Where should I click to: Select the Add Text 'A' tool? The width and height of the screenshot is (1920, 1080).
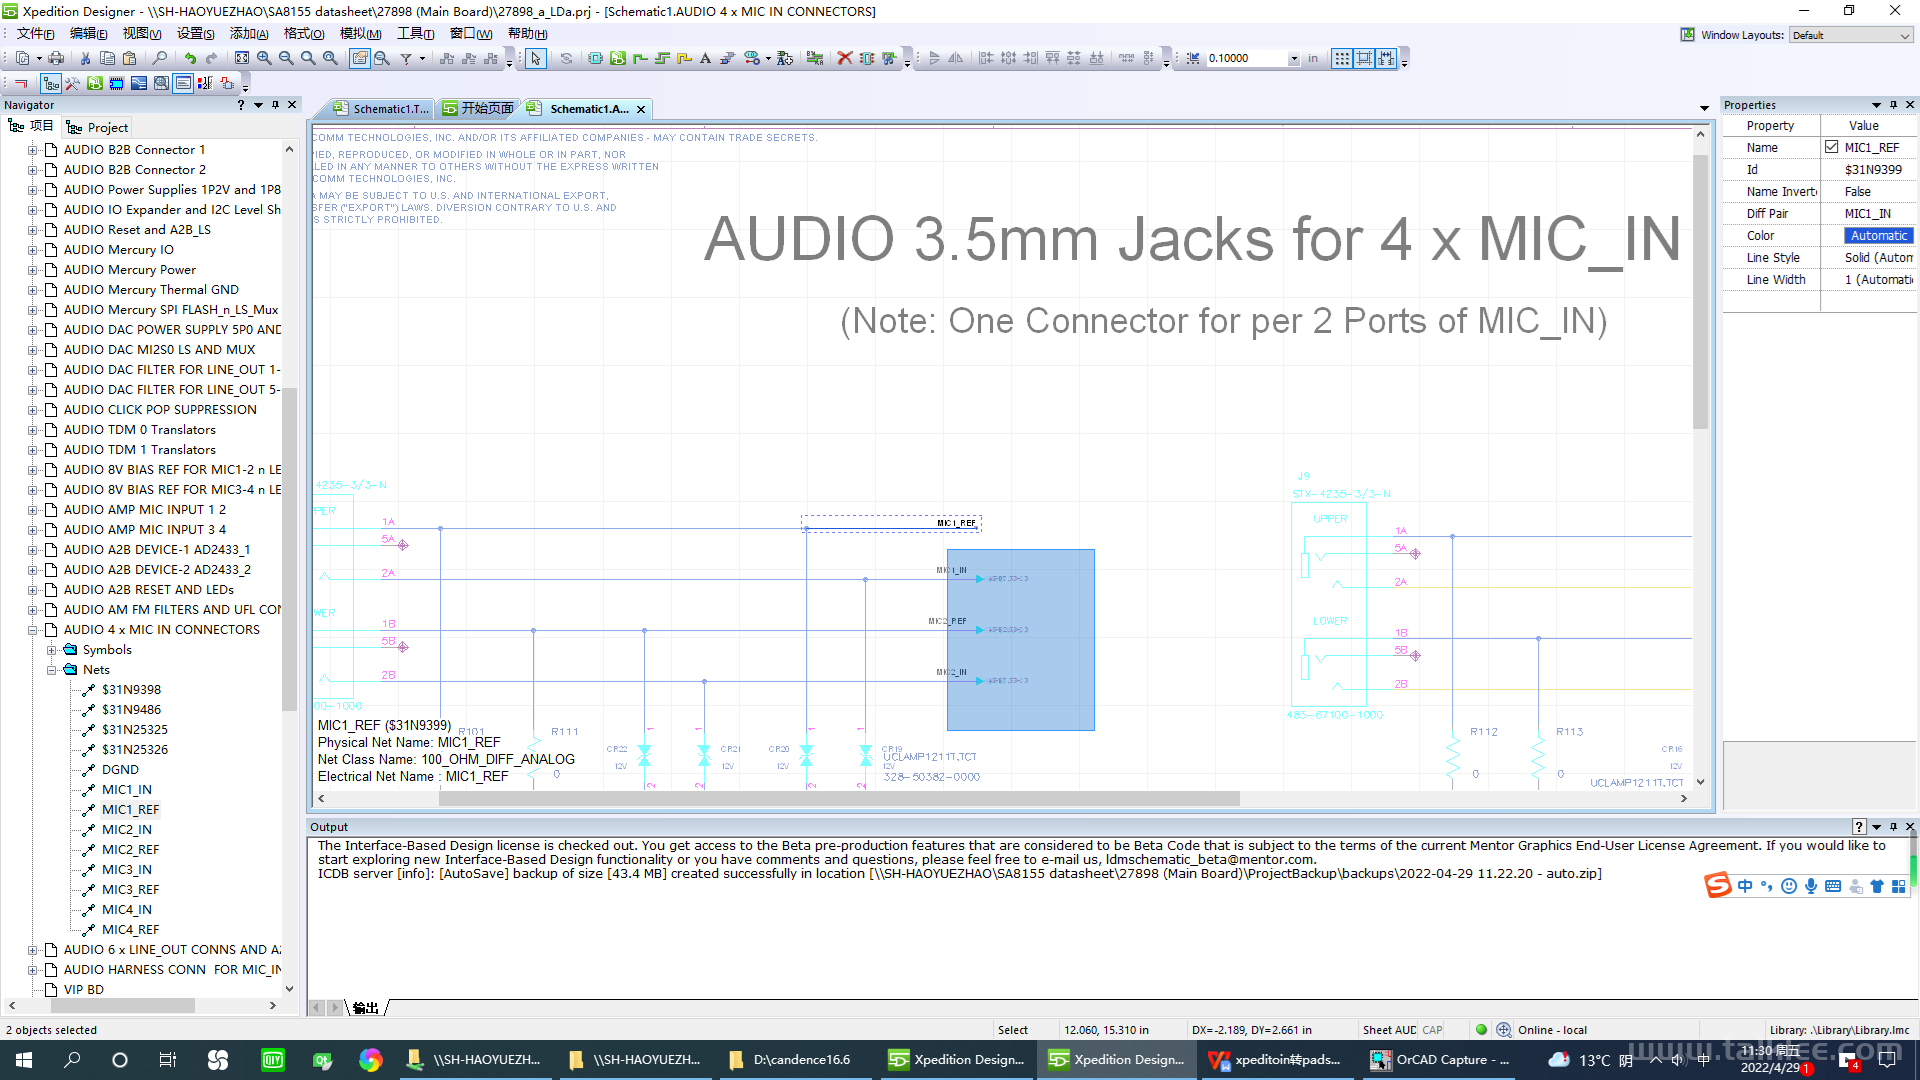click(705, 58)
